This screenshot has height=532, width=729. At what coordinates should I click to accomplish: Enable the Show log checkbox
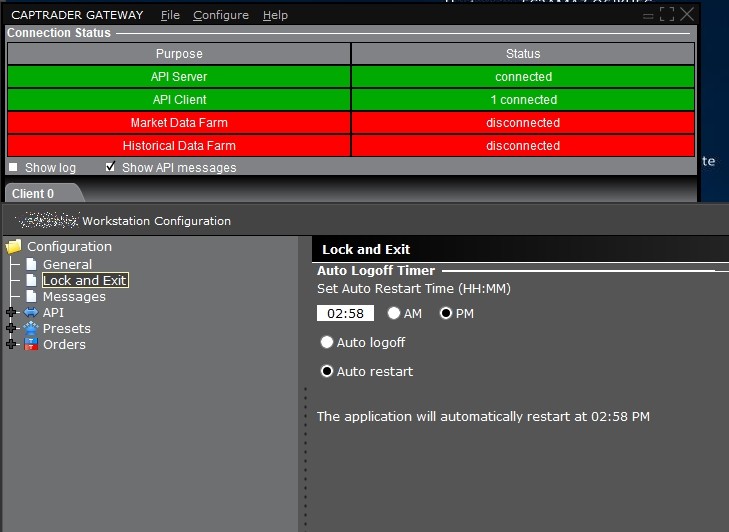(x=13, y=167)
